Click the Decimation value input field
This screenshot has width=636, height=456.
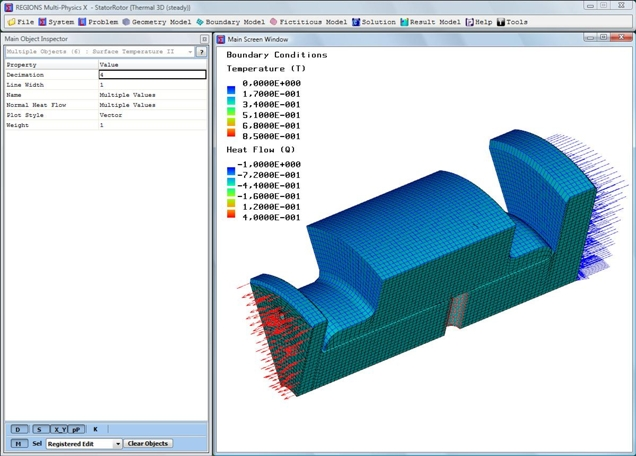pos(152,75)
